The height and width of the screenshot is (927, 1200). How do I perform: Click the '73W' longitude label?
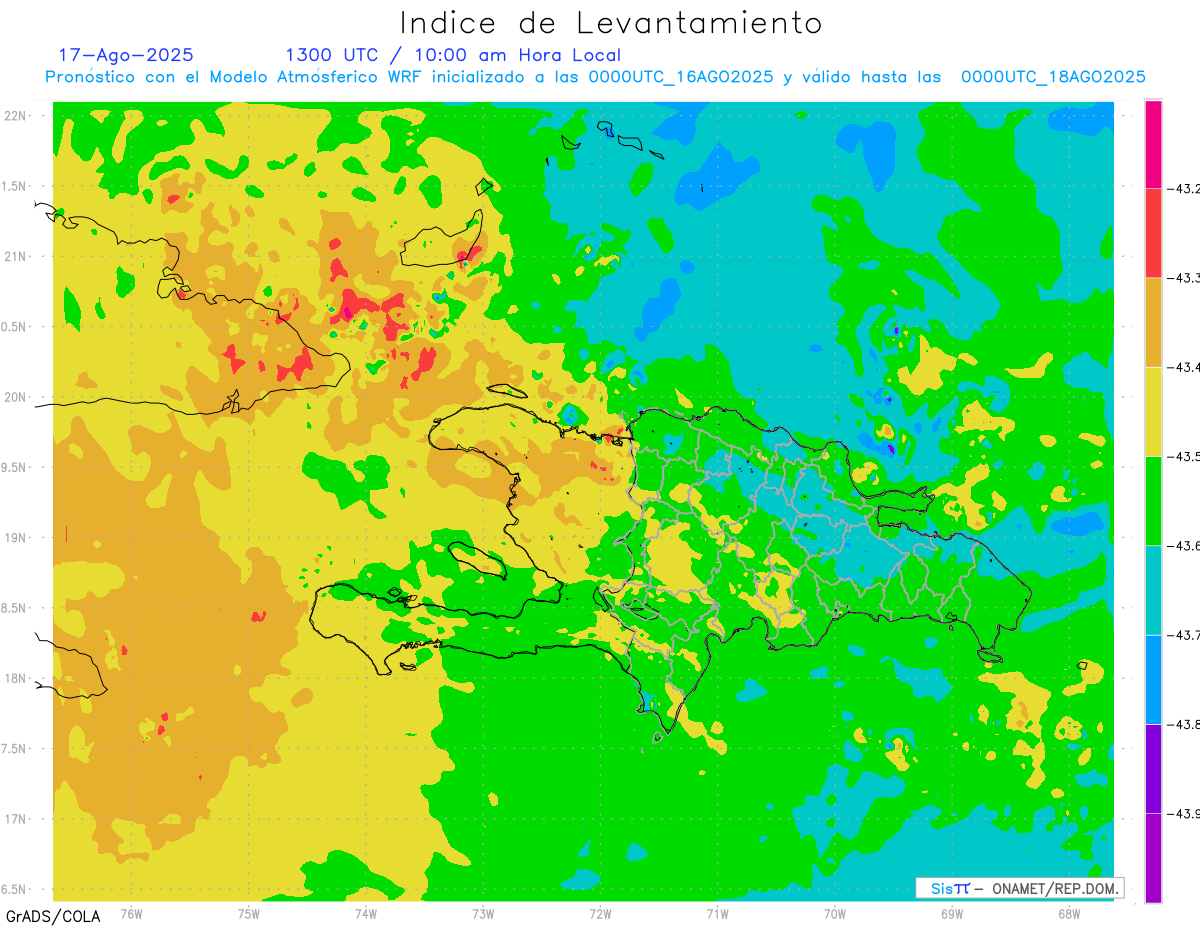[482, 913]
